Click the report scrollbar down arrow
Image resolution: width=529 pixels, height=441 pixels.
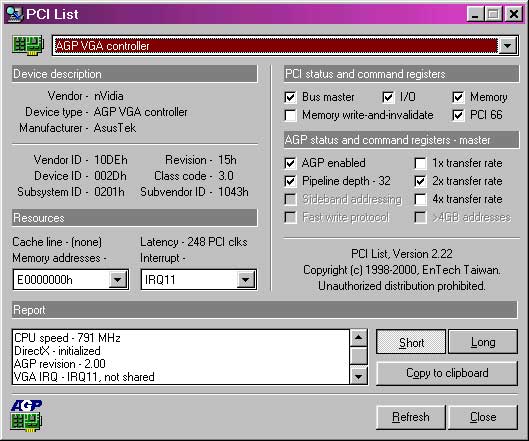tap(359, 376)
